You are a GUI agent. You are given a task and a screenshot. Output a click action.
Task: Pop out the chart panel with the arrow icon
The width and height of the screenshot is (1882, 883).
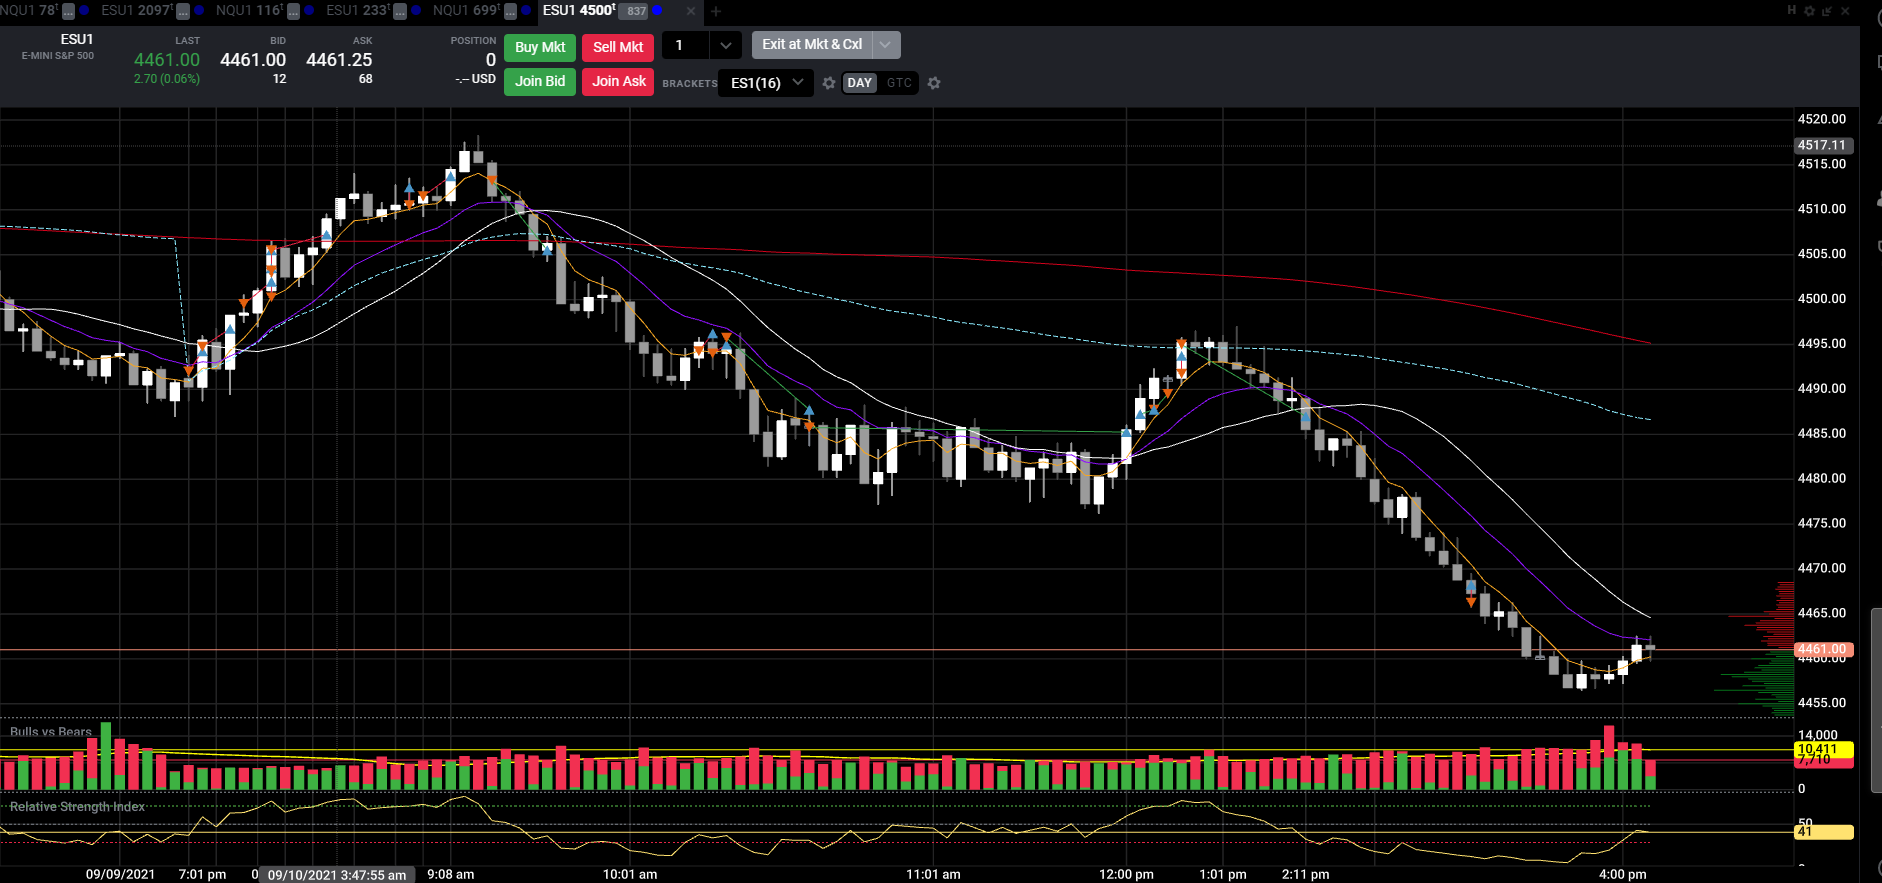(x=1827, y=10)
